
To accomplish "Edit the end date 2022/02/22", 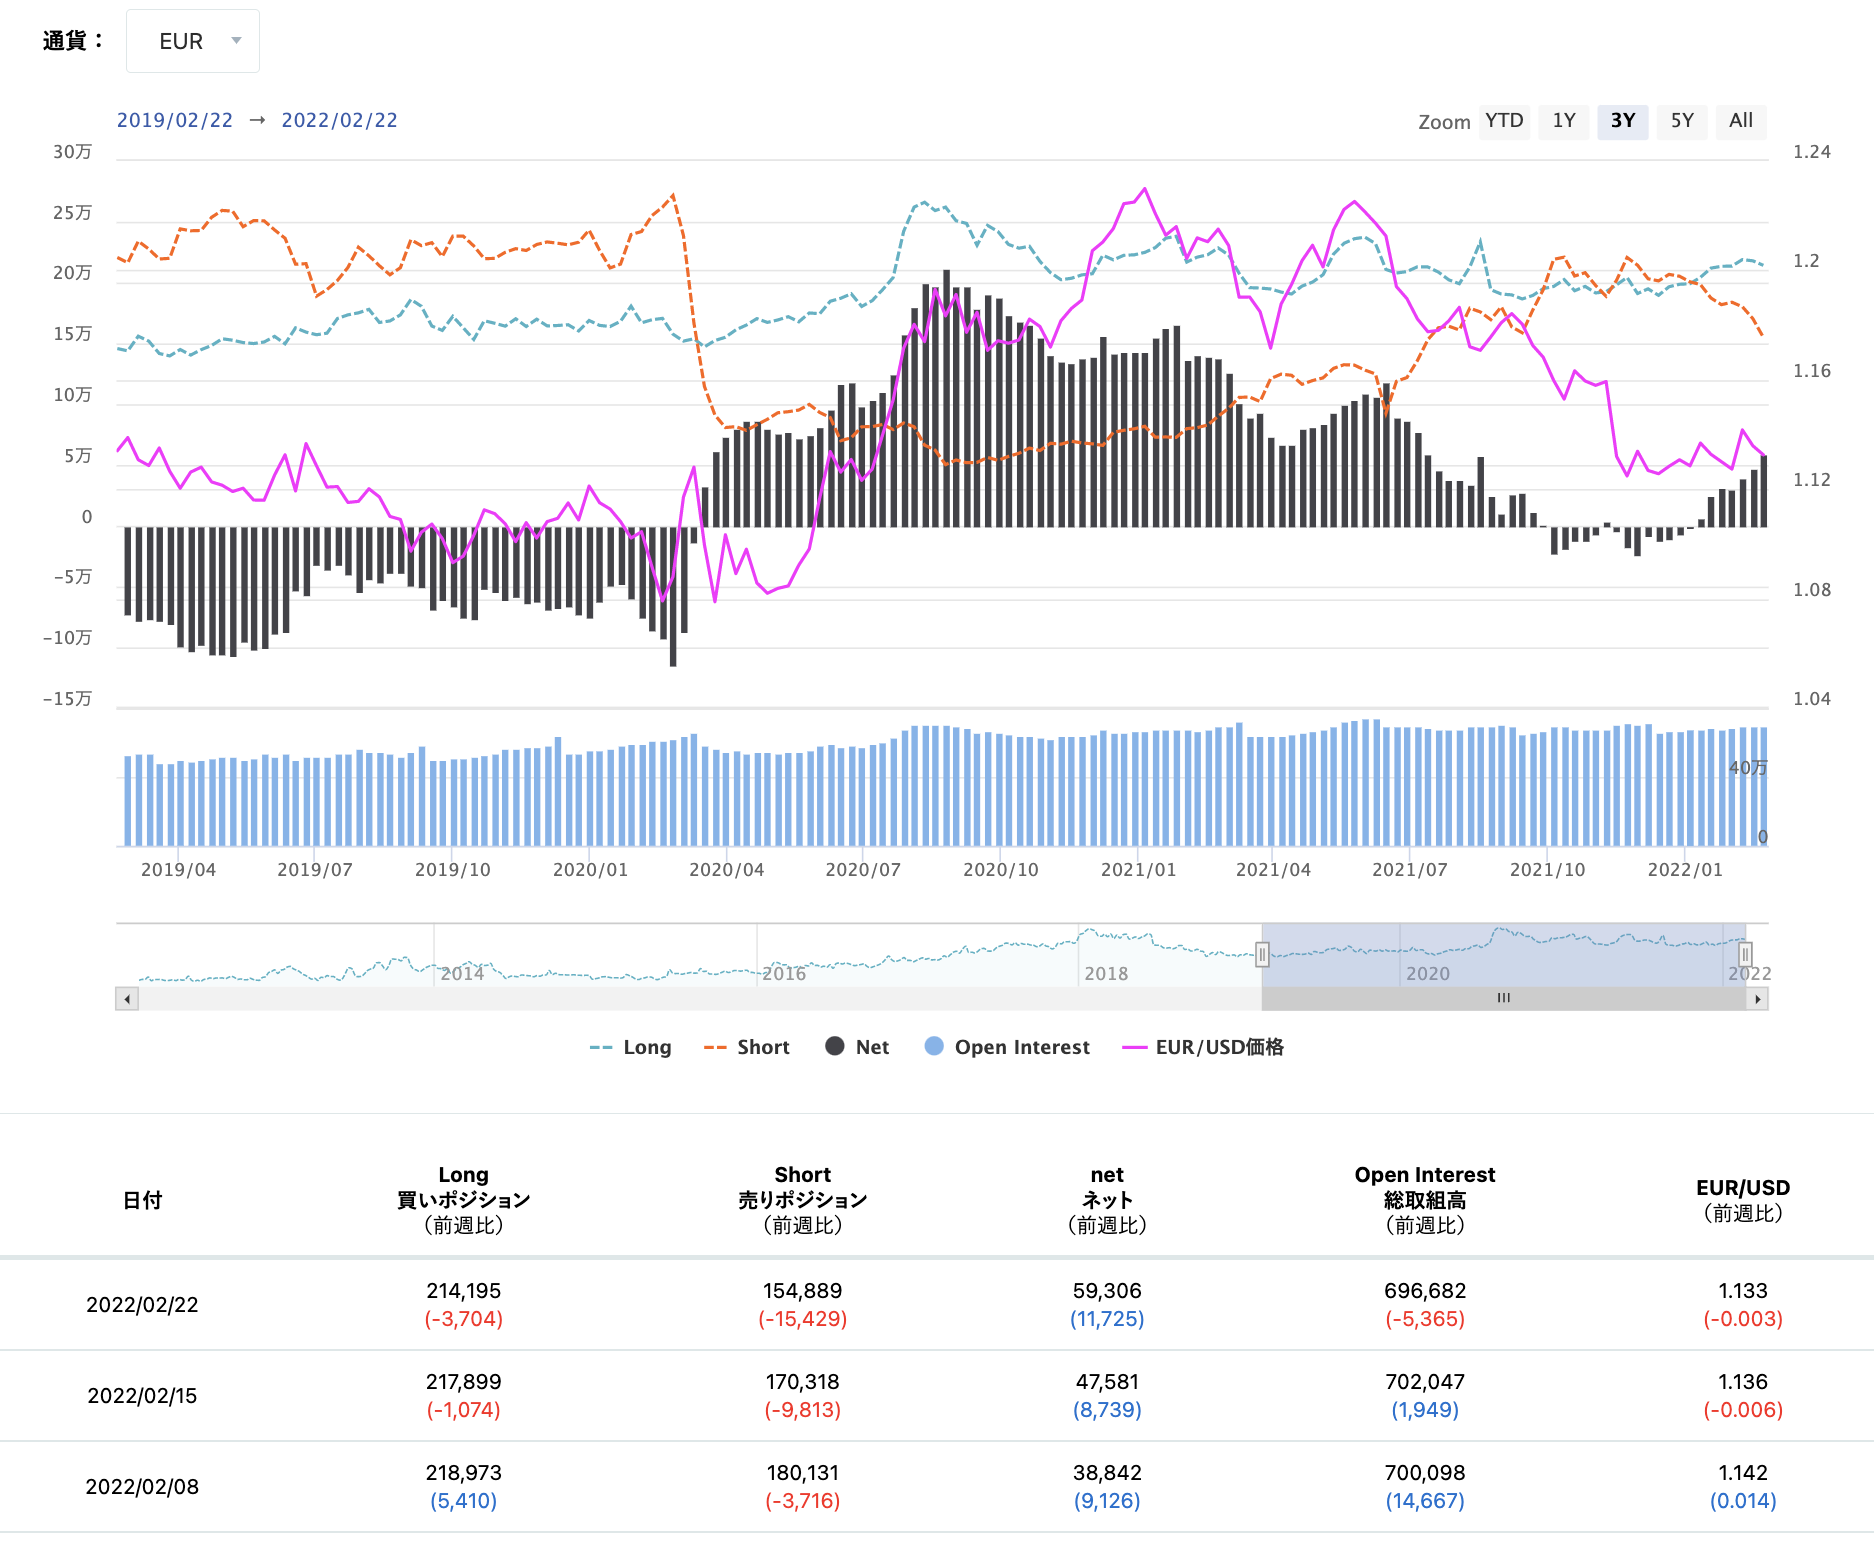I will click(339, 120).
